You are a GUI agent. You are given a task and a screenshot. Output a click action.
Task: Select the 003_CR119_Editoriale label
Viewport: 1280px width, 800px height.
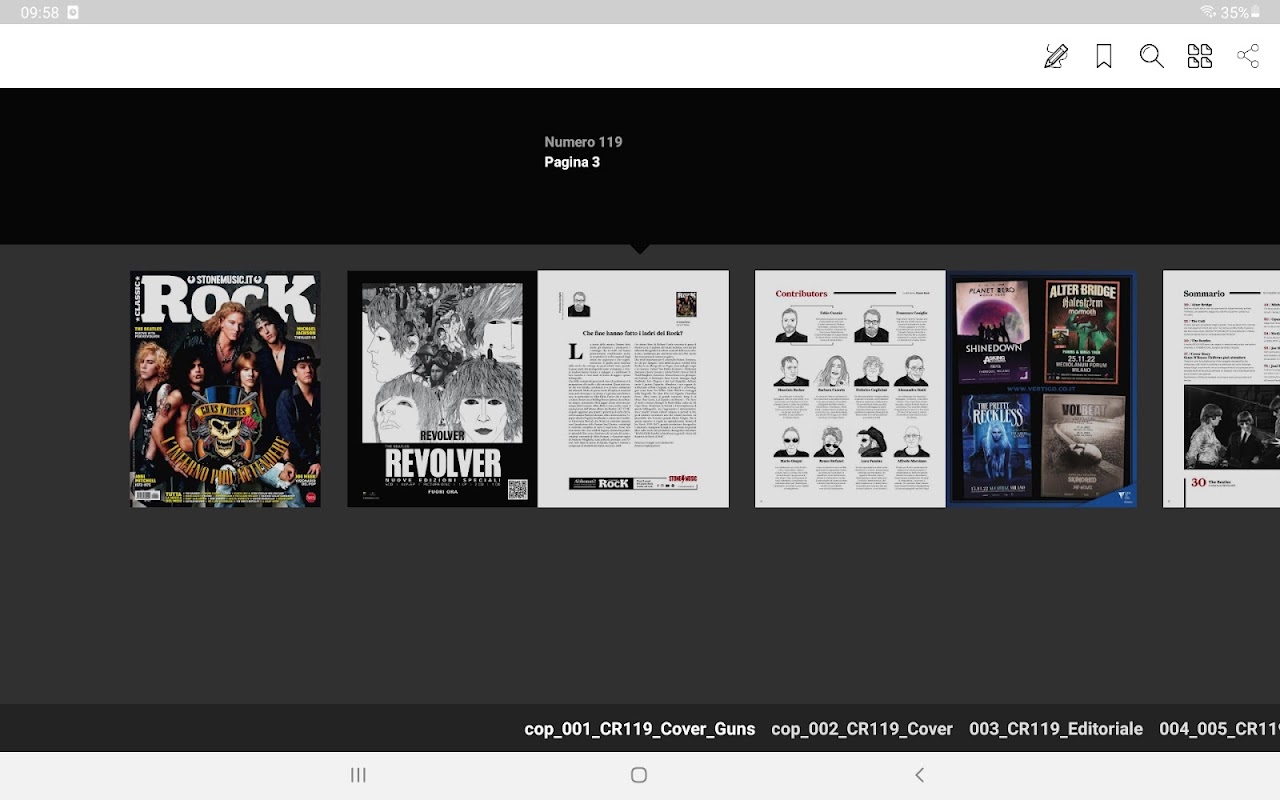(1056, 729)
